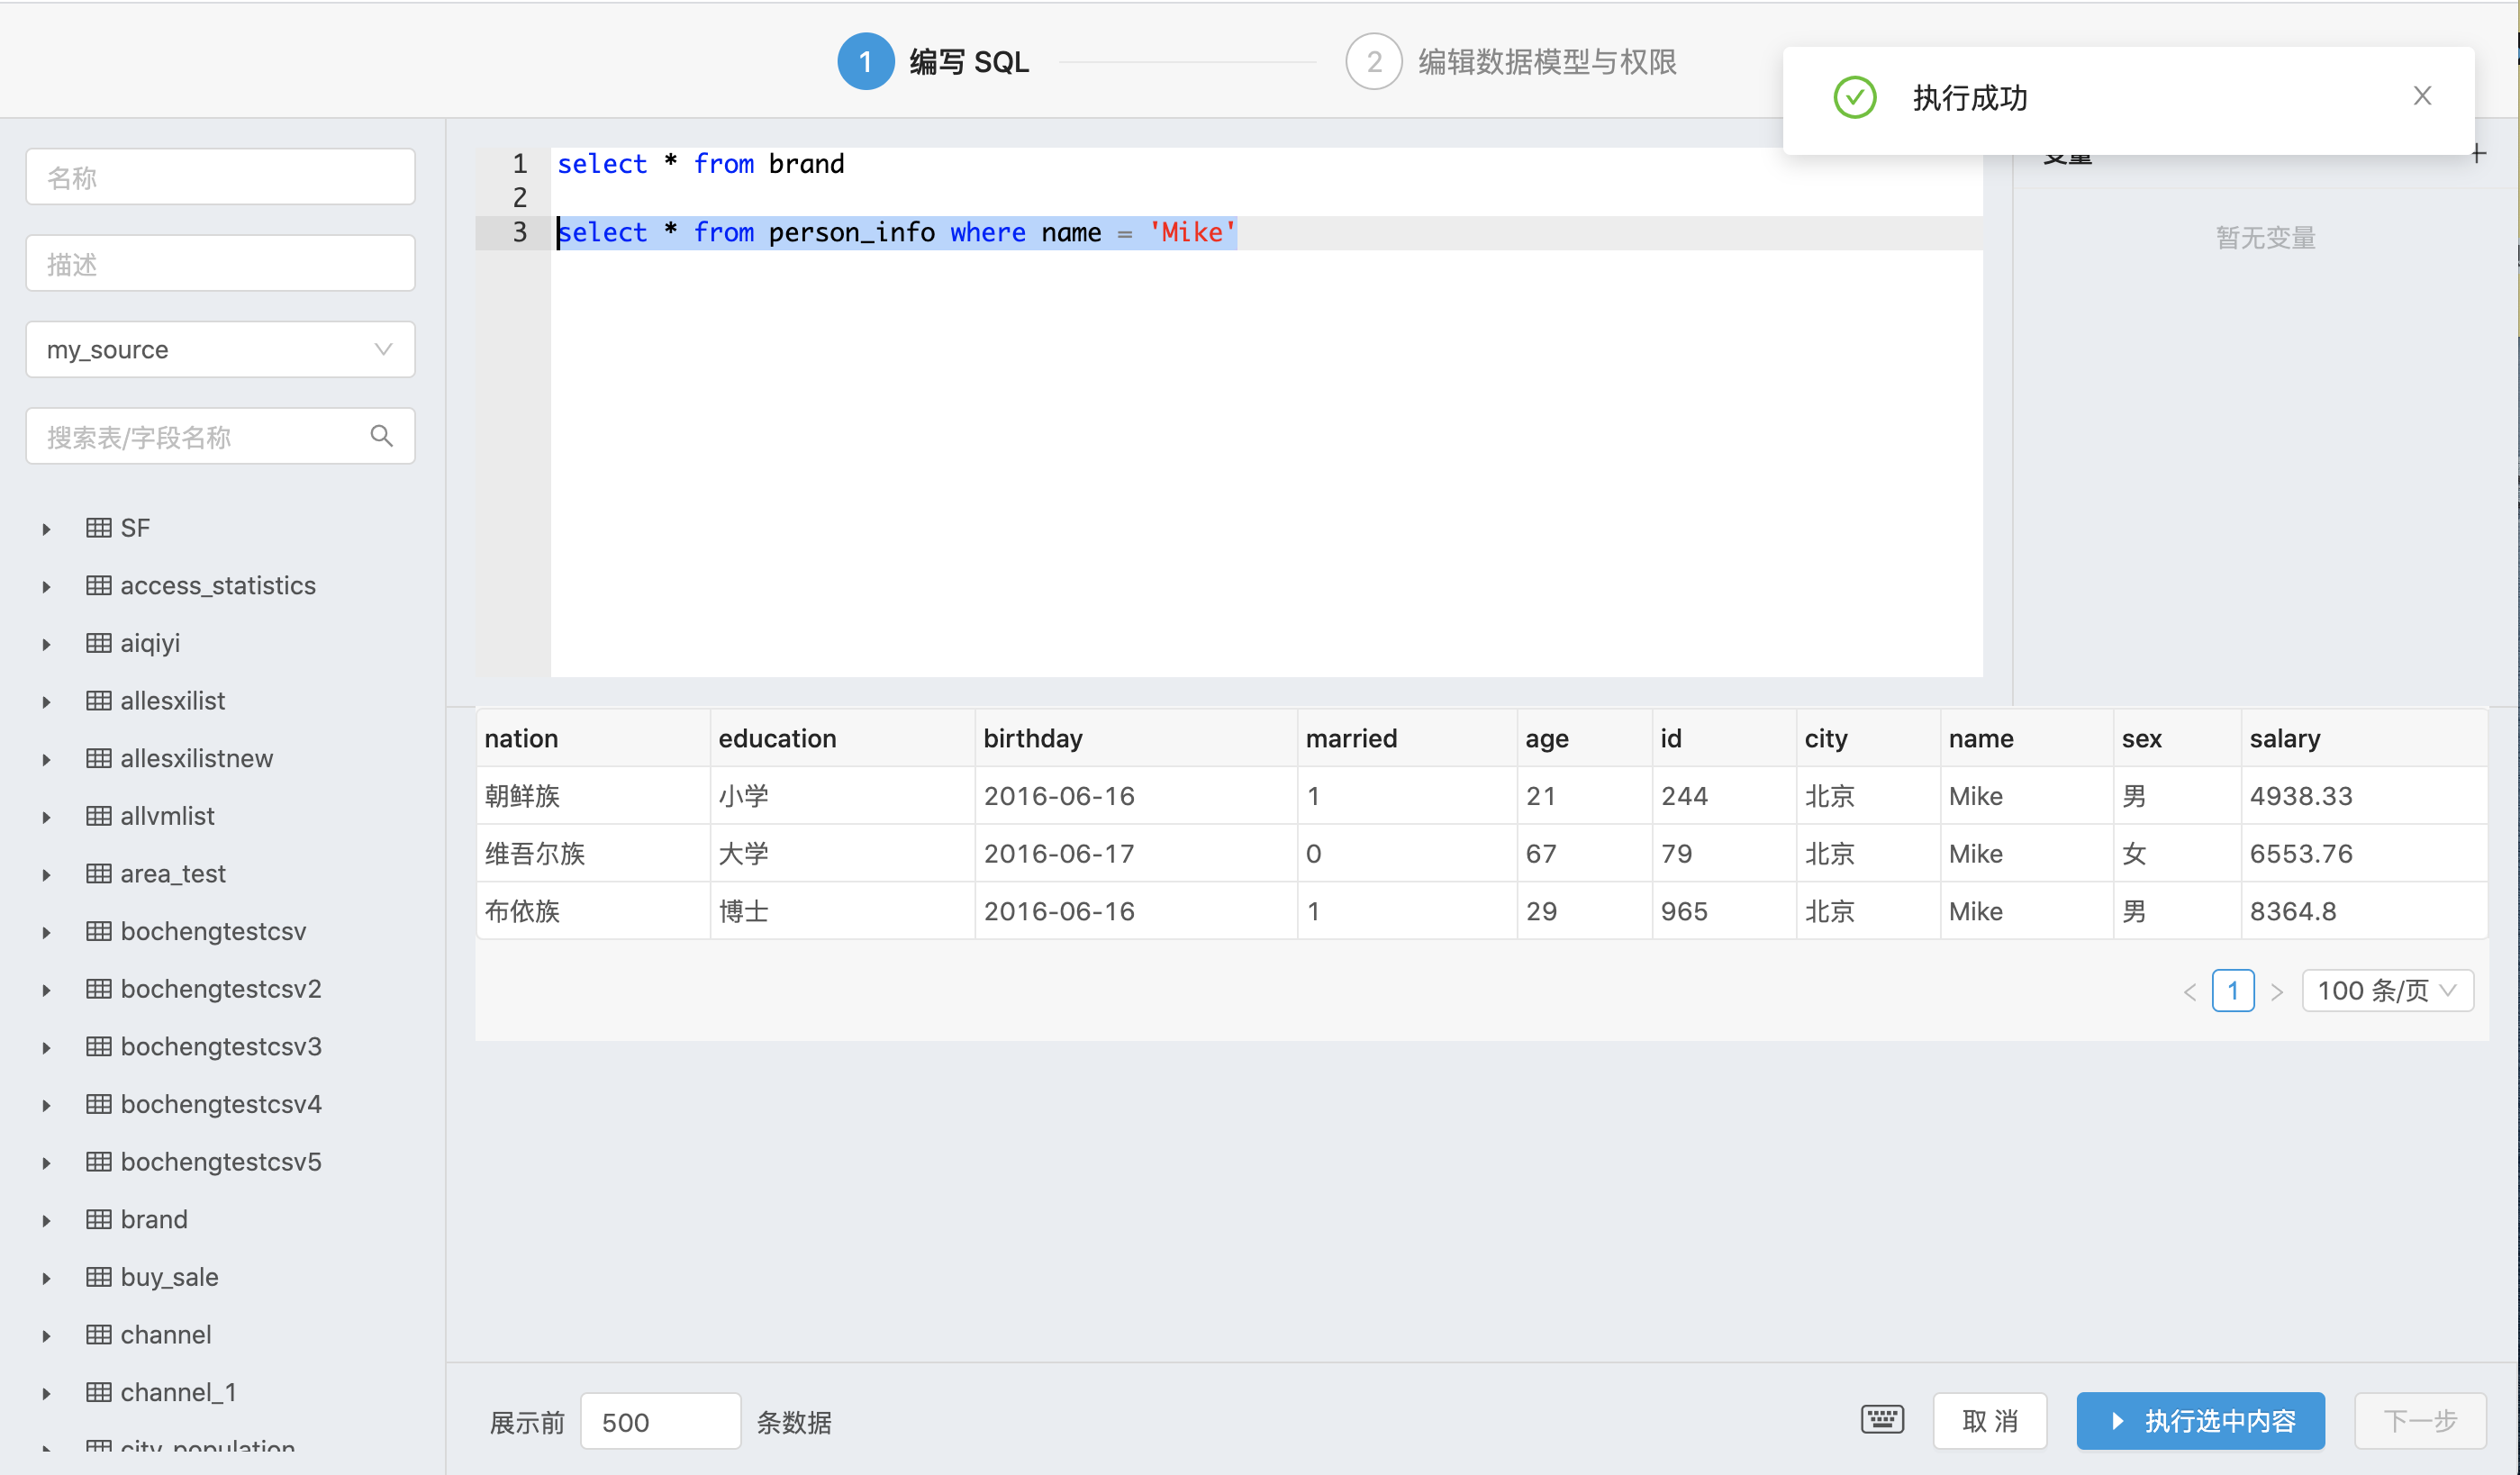The height and width of the screenshot is (1475, 2520).
Task: Go to previous results page arrow
Action: point(2190,991)
